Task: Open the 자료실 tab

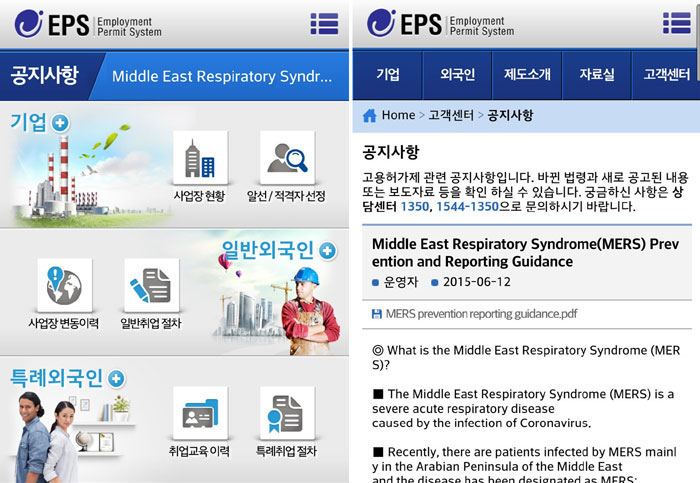Action: [x=596, y=75]
